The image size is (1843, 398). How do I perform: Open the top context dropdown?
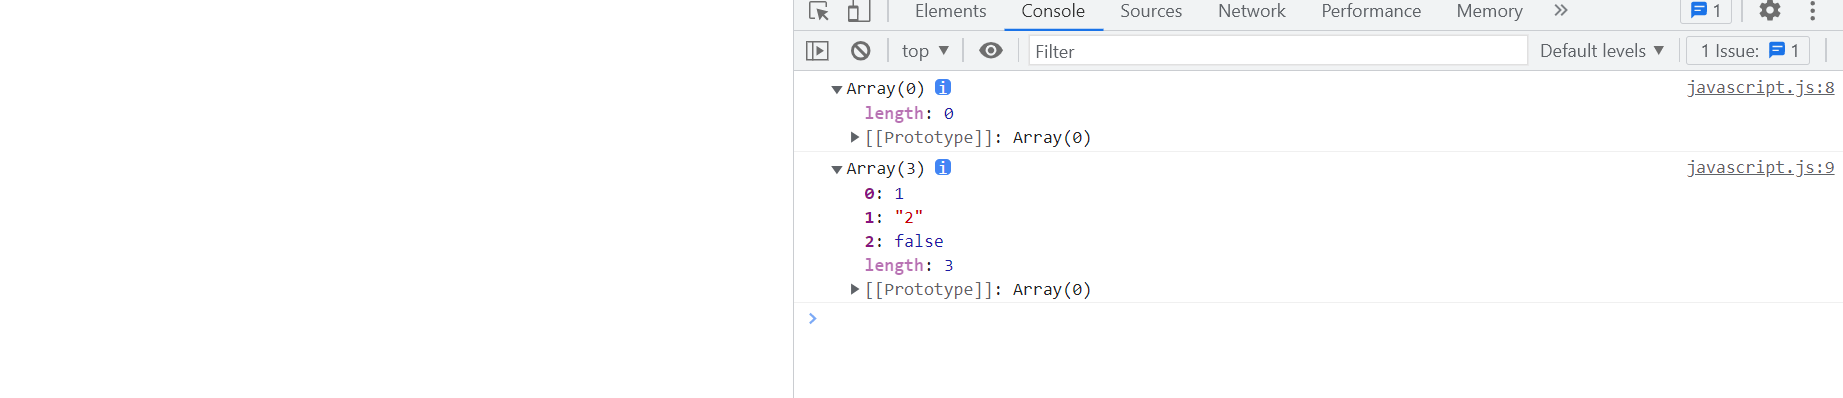pos(925,50)
